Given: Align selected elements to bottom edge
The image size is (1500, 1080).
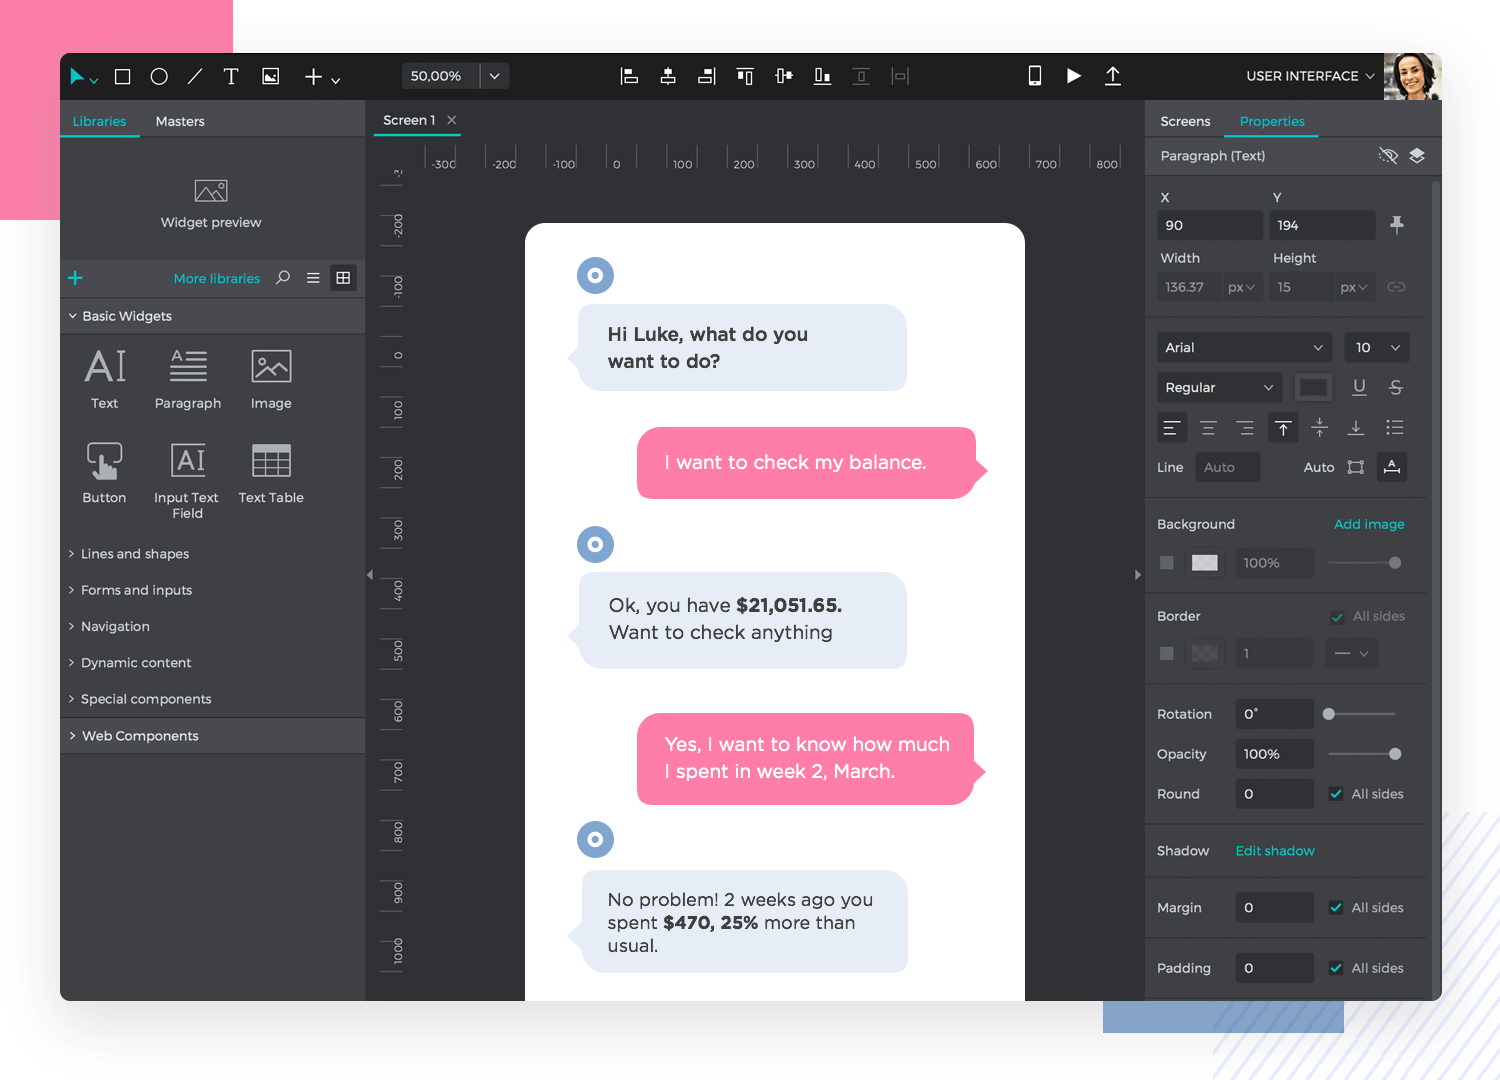Looking at the screenshot, I should pos(822,76).
